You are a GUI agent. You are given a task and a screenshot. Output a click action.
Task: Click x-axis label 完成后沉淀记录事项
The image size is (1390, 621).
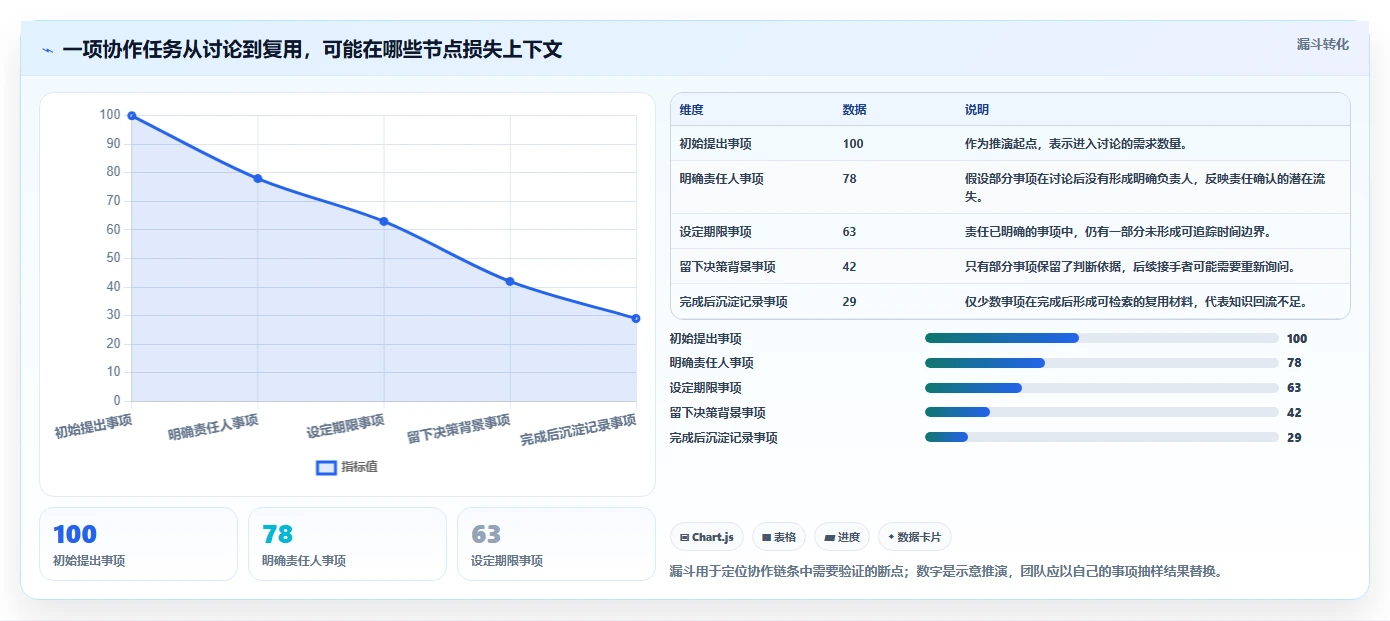[x=579, y=430]
